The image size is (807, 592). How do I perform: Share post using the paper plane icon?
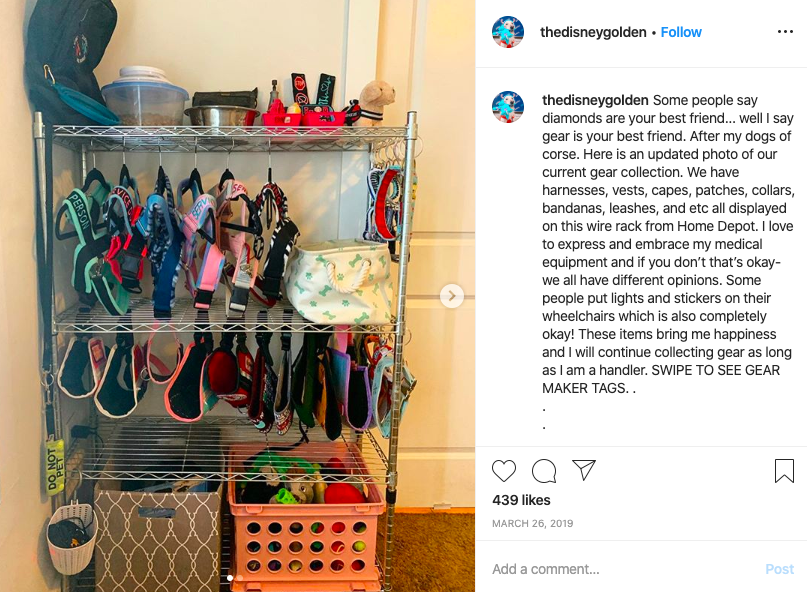coord(584,470)
